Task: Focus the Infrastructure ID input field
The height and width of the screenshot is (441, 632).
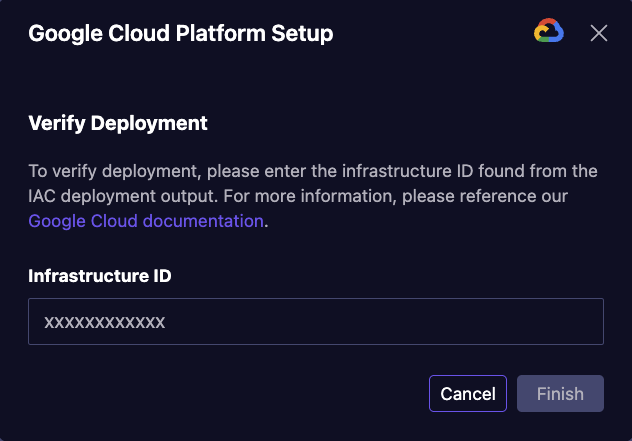Action: click(x=316, y=321)
